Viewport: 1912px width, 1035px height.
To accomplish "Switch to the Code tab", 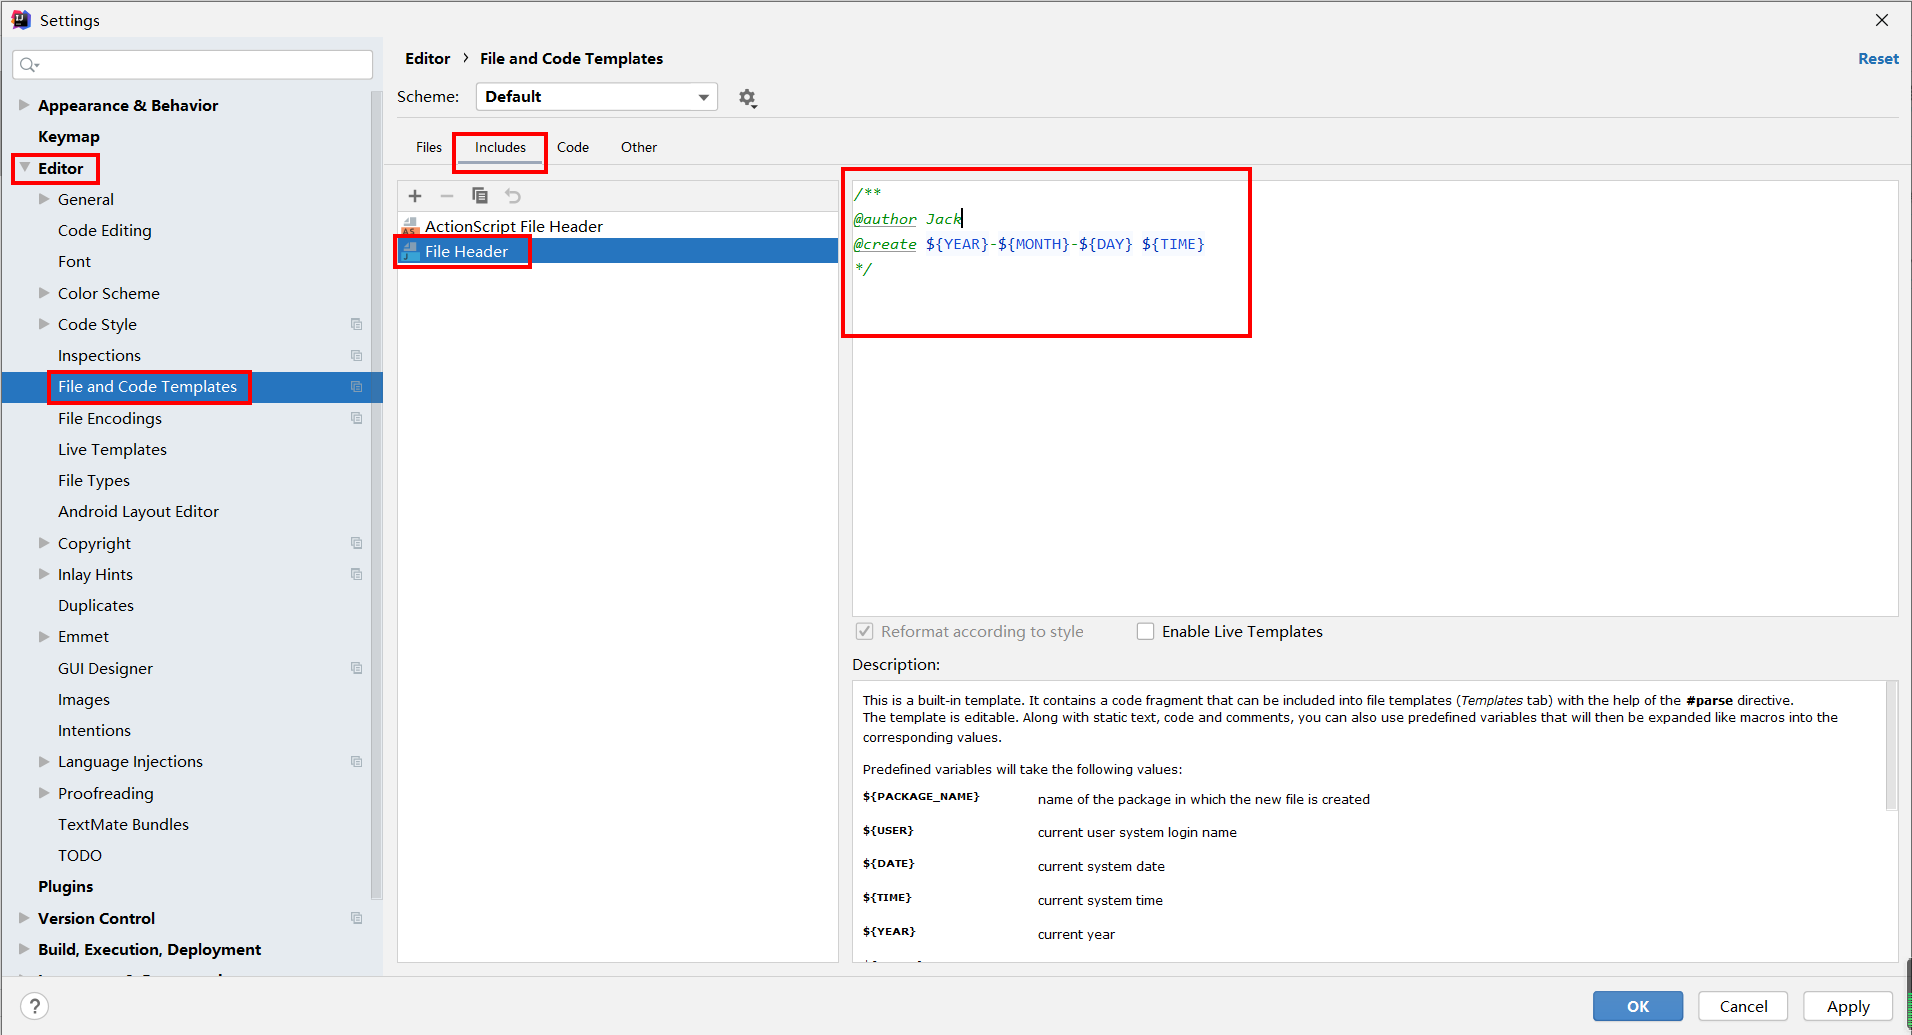I will coord(573,147).
